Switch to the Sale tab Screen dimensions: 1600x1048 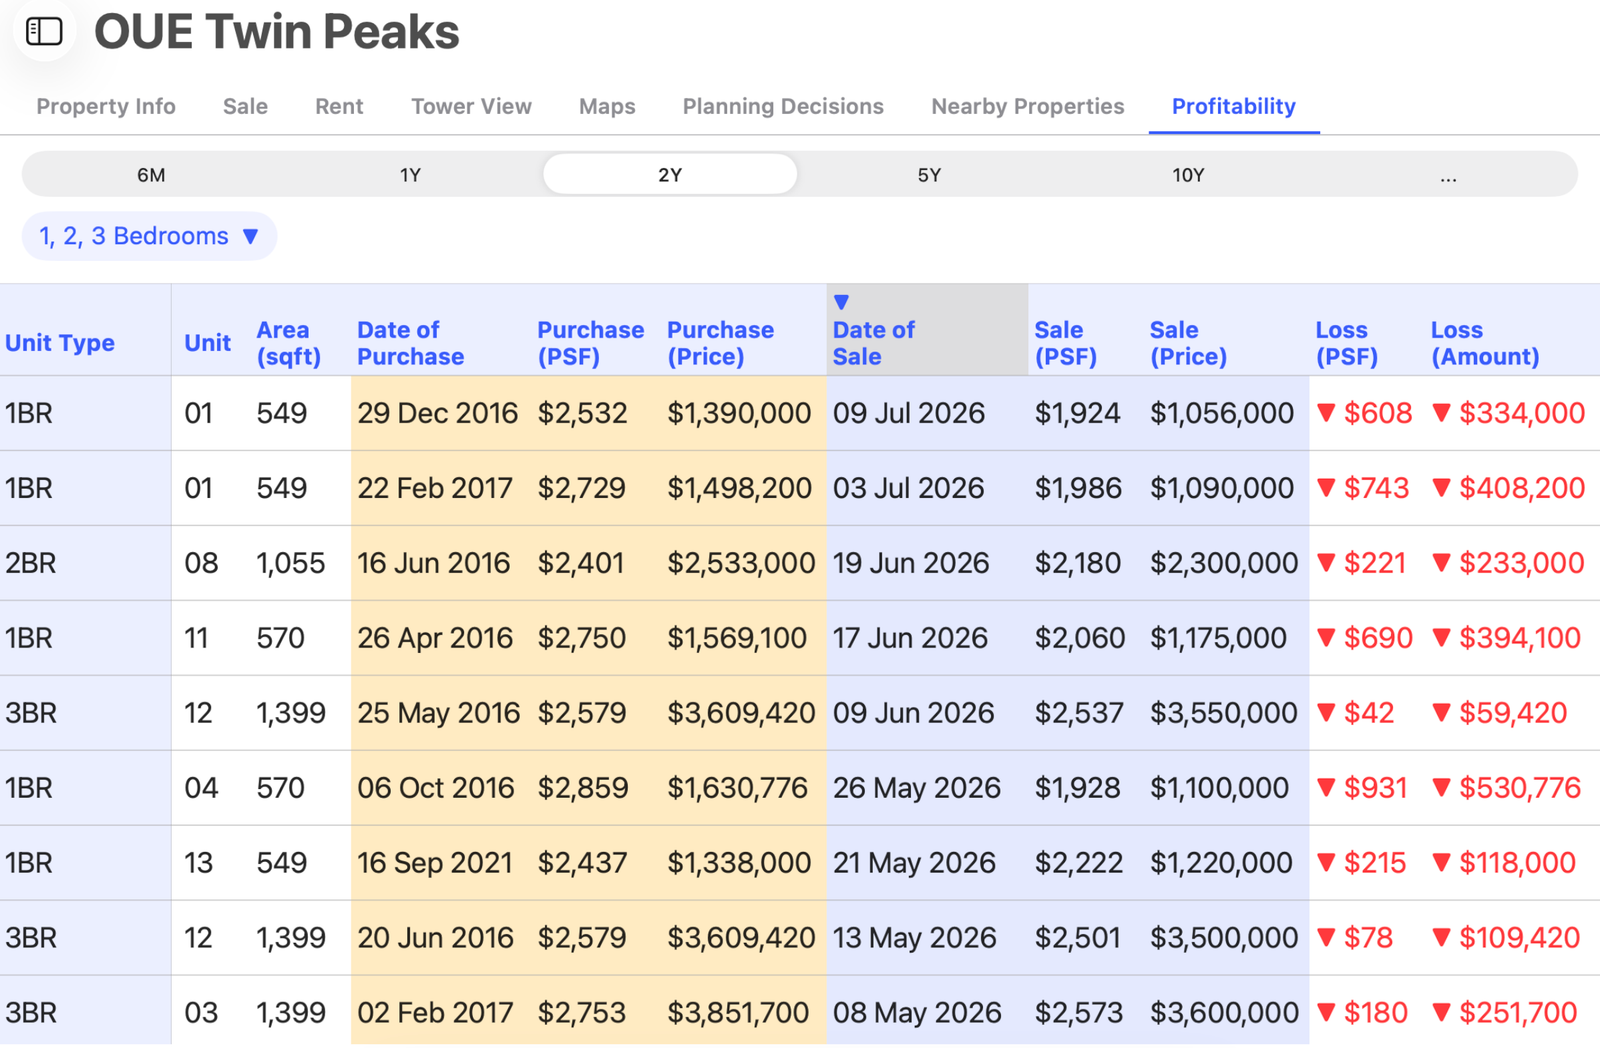coord(245,106)
